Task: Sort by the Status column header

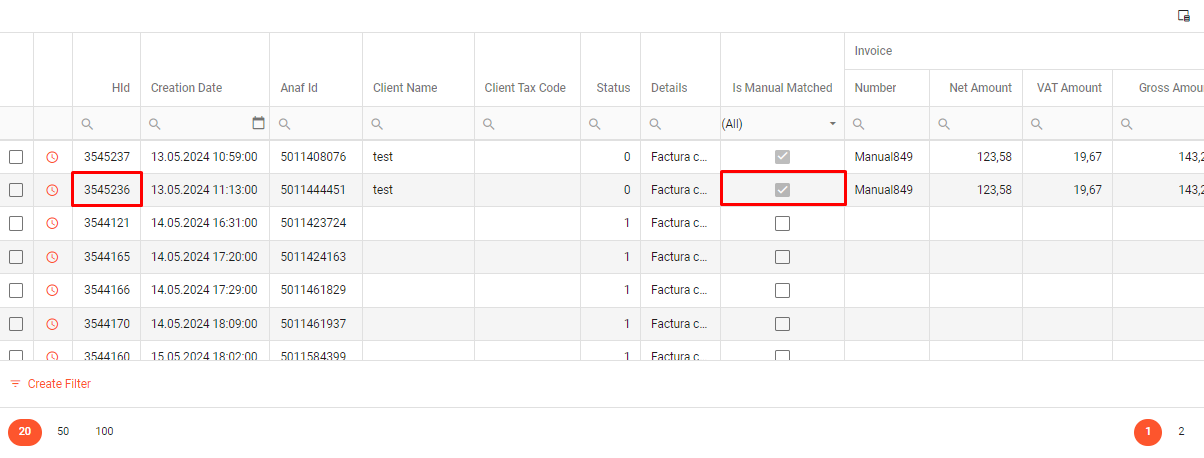Action: 613,88
